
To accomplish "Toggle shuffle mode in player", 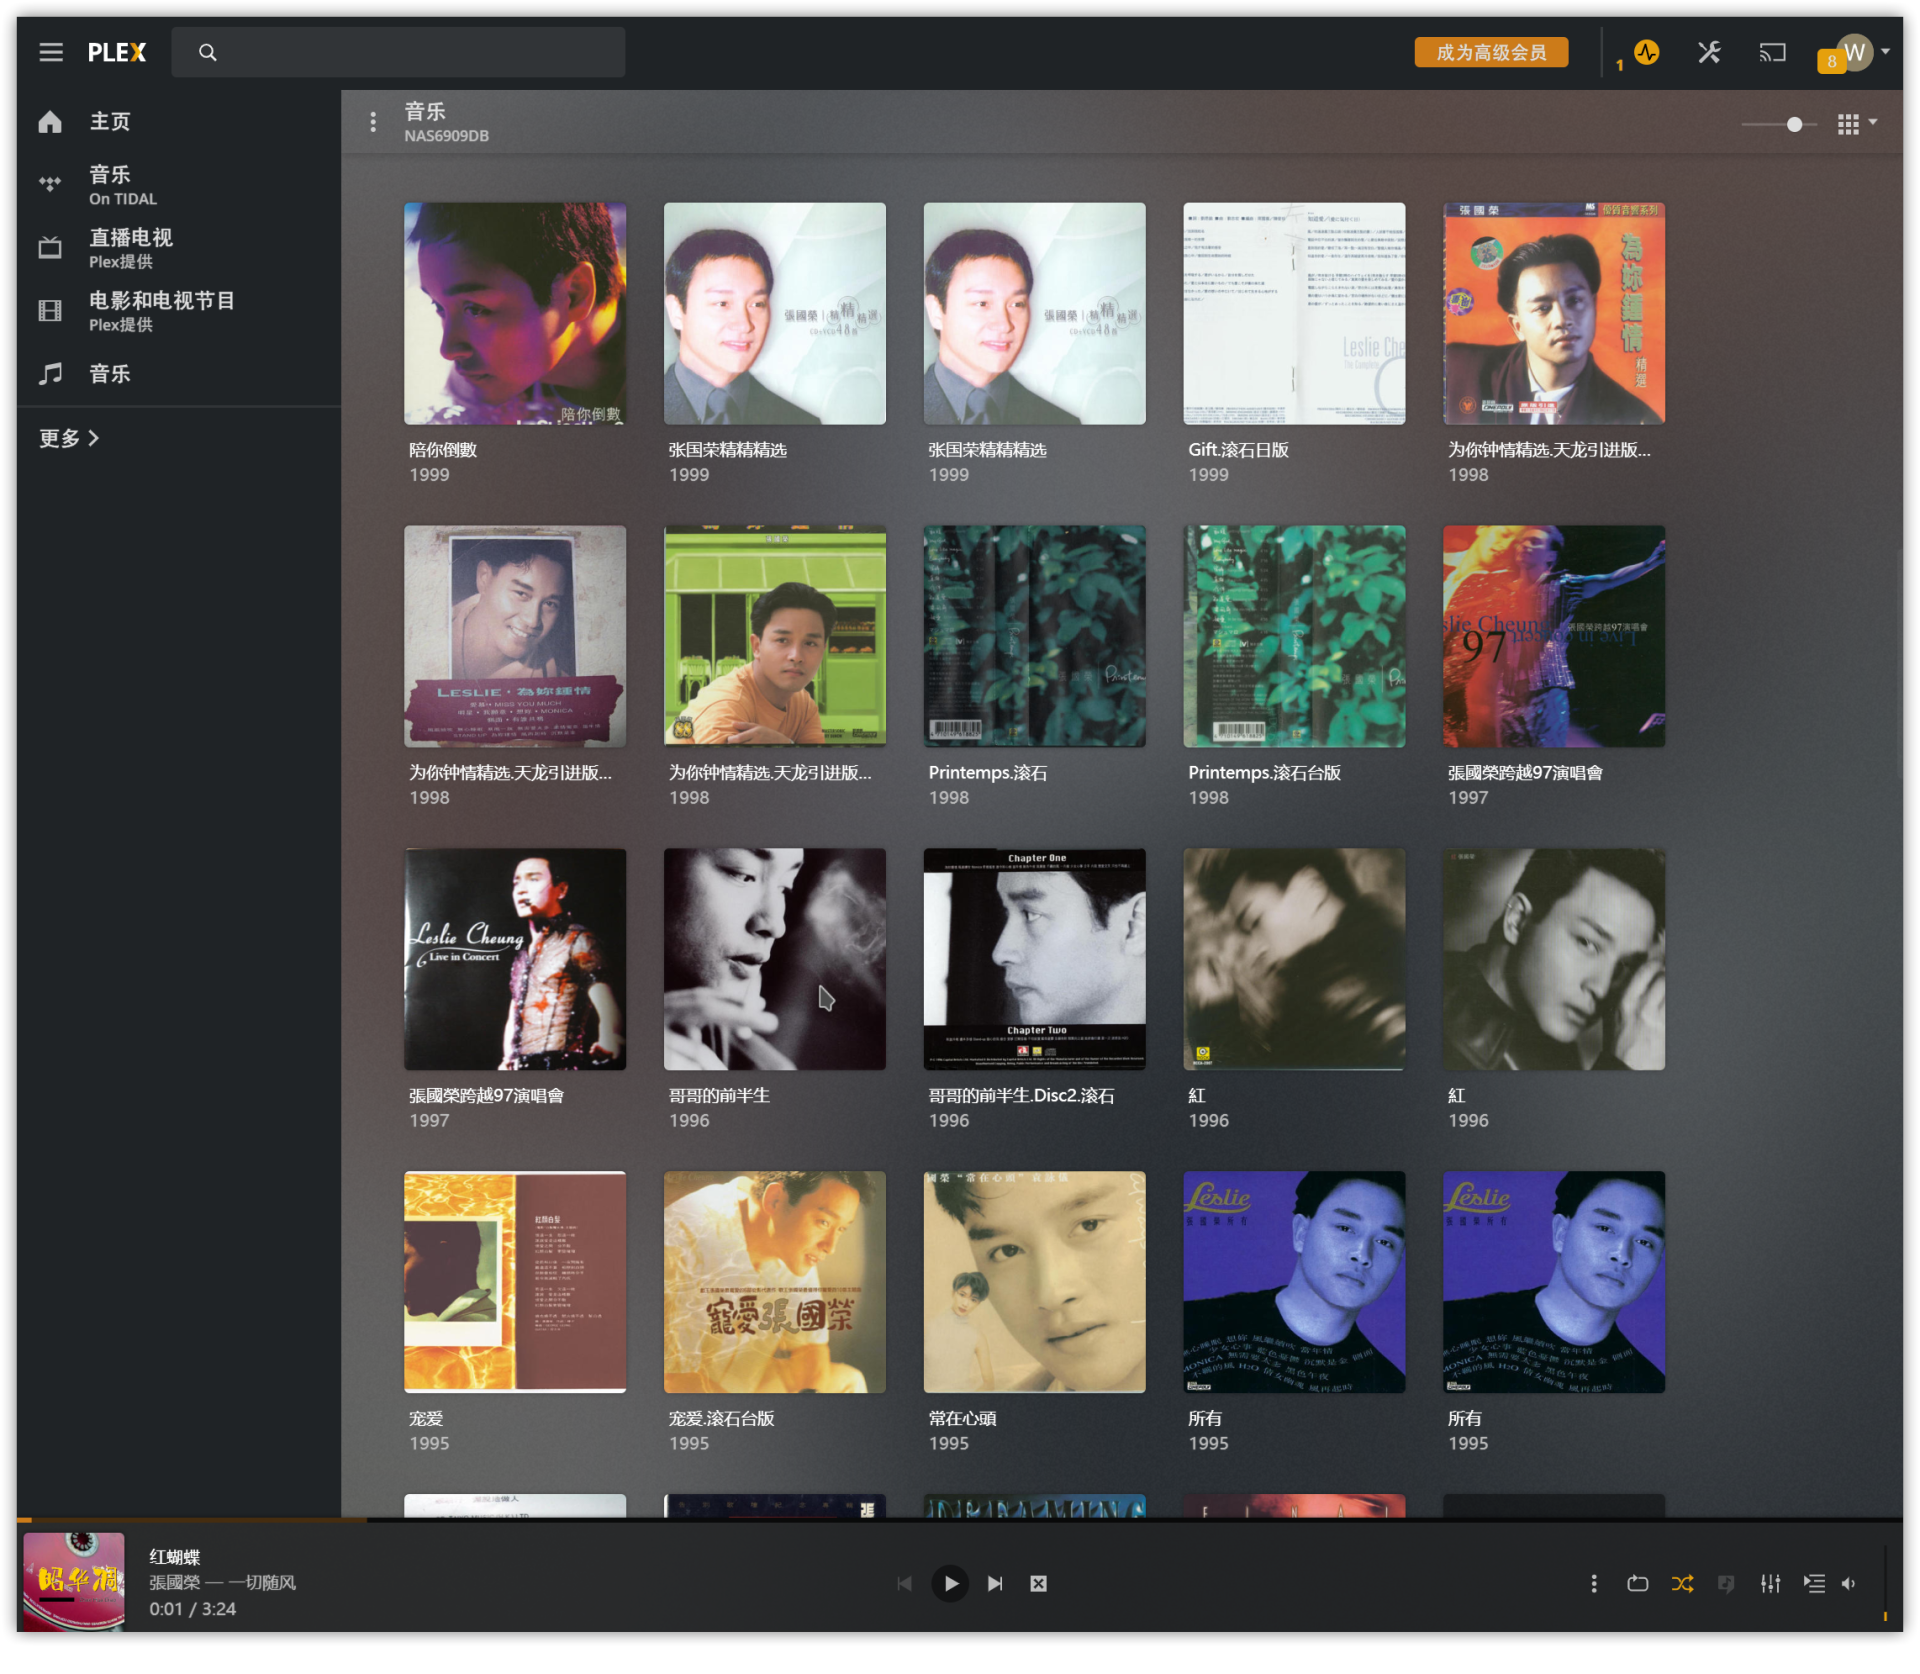I will [x=1682, y=1583].
